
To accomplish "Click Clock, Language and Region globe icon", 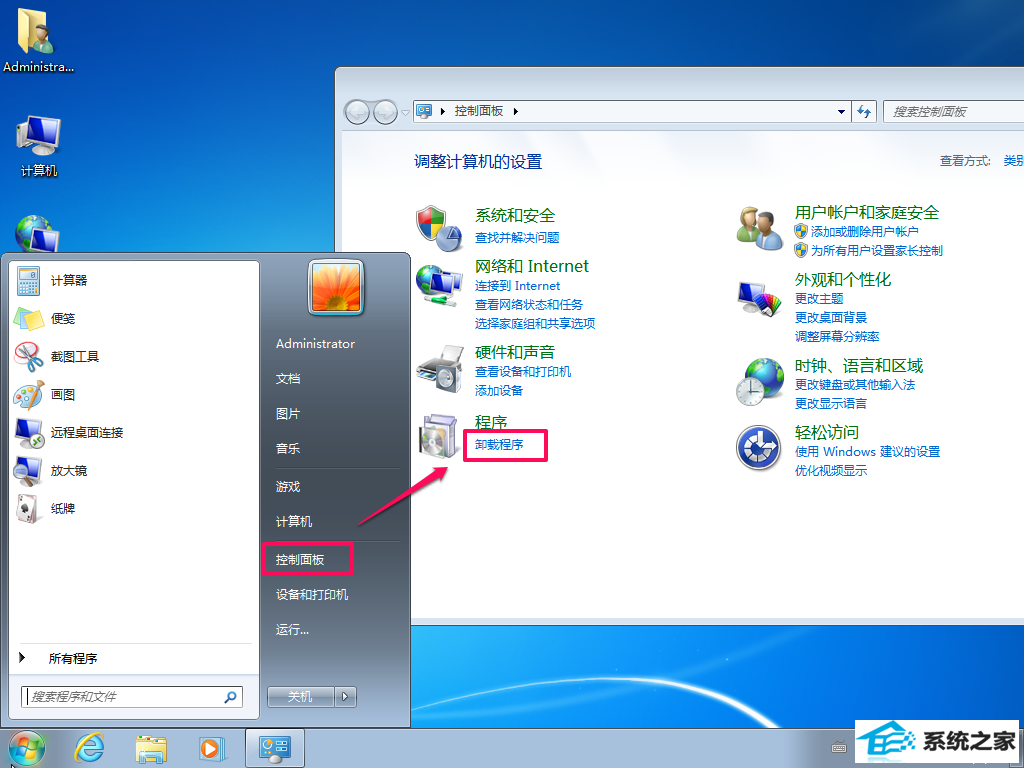I will [760, 381].
